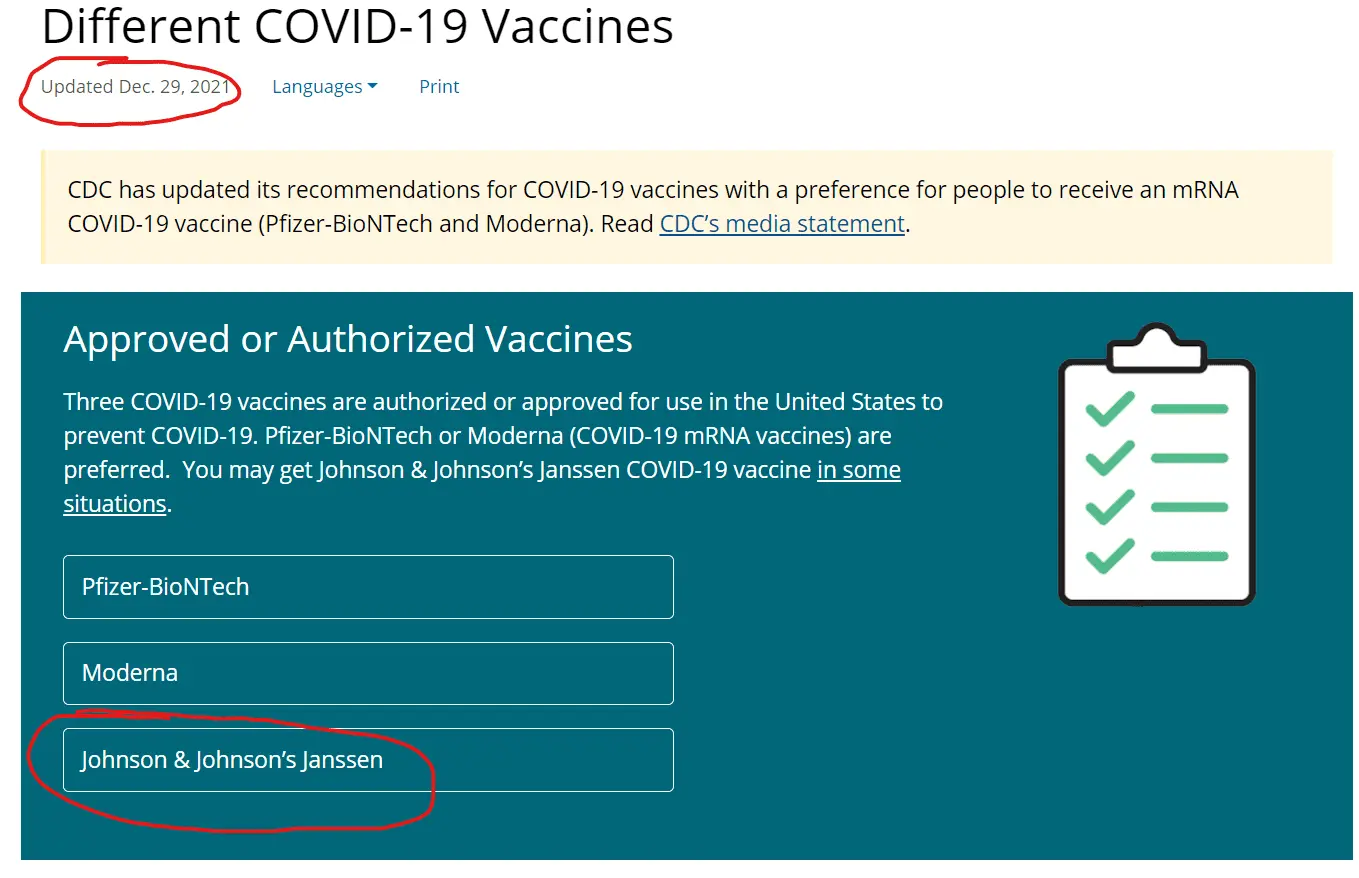This screenshot has height=878, width=1359.
Task: Click the first checkmark on the clipboard
Action: (x=1110, y=409)
